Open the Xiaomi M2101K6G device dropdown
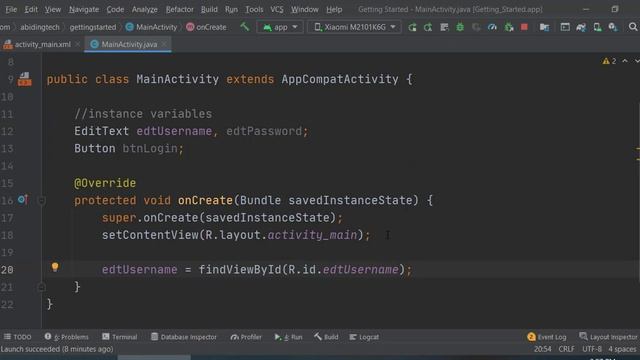 [354, 27]
